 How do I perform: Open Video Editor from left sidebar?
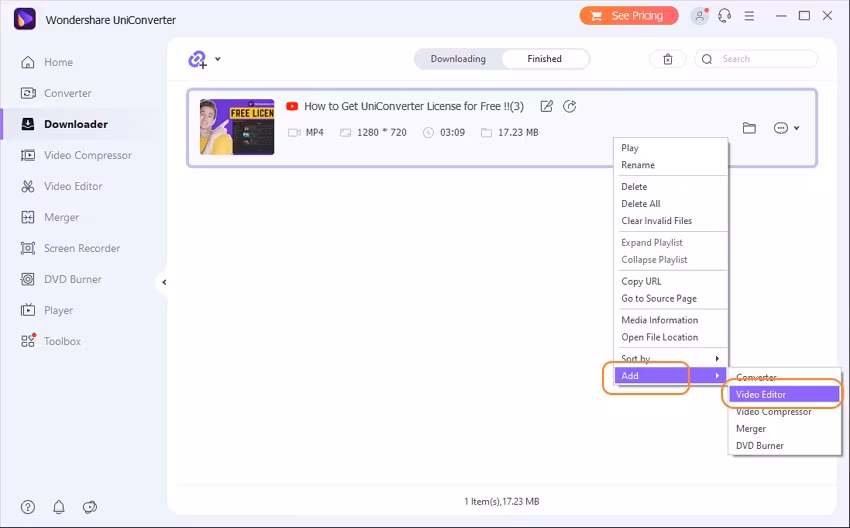61,186
